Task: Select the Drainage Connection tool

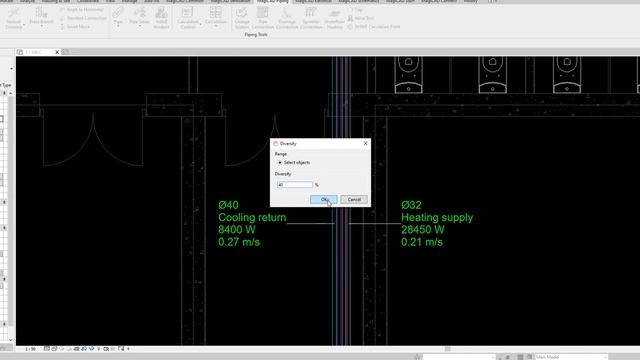Action: [287, 17]
